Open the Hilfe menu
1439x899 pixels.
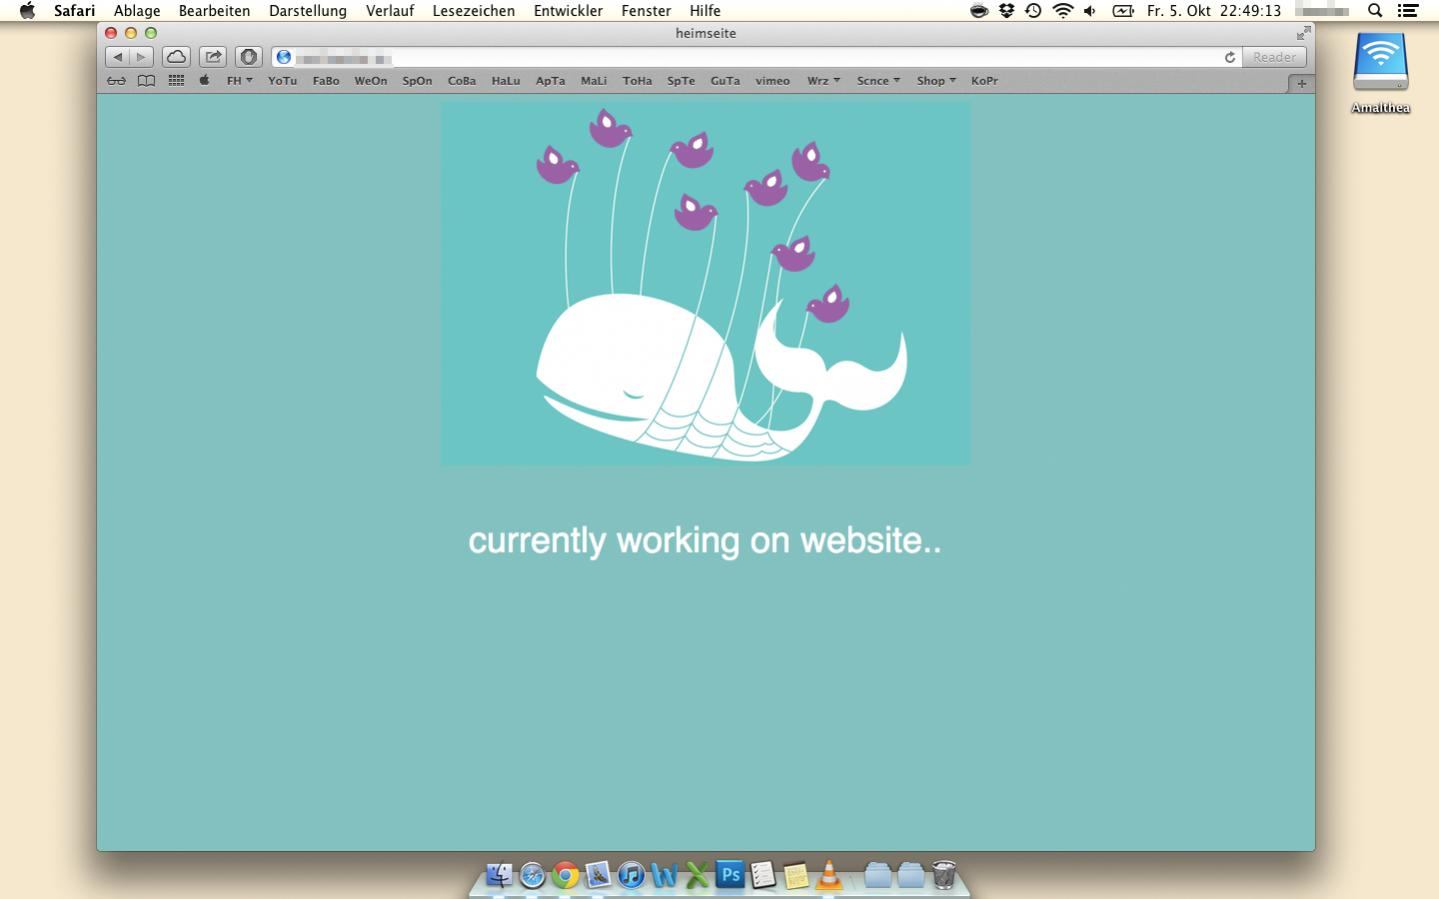point(705,11)
